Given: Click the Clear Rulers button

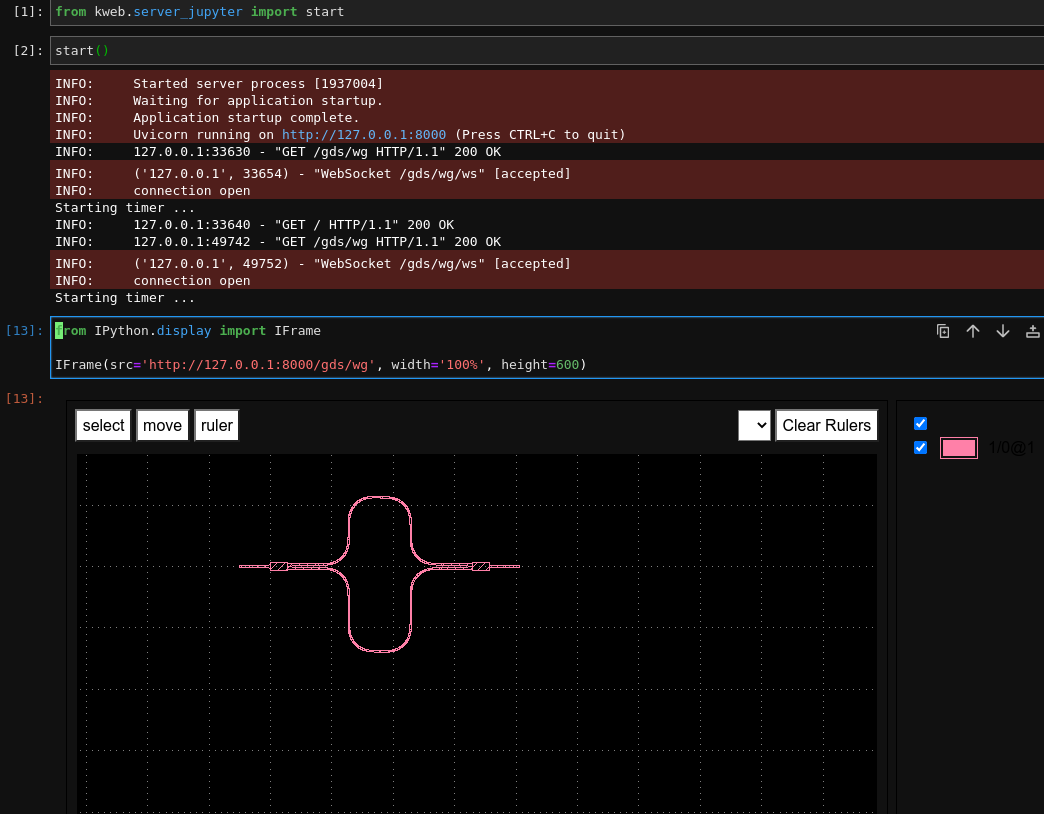Looking at the screenshot, I should pyautogui.click(x=826, y=425).
